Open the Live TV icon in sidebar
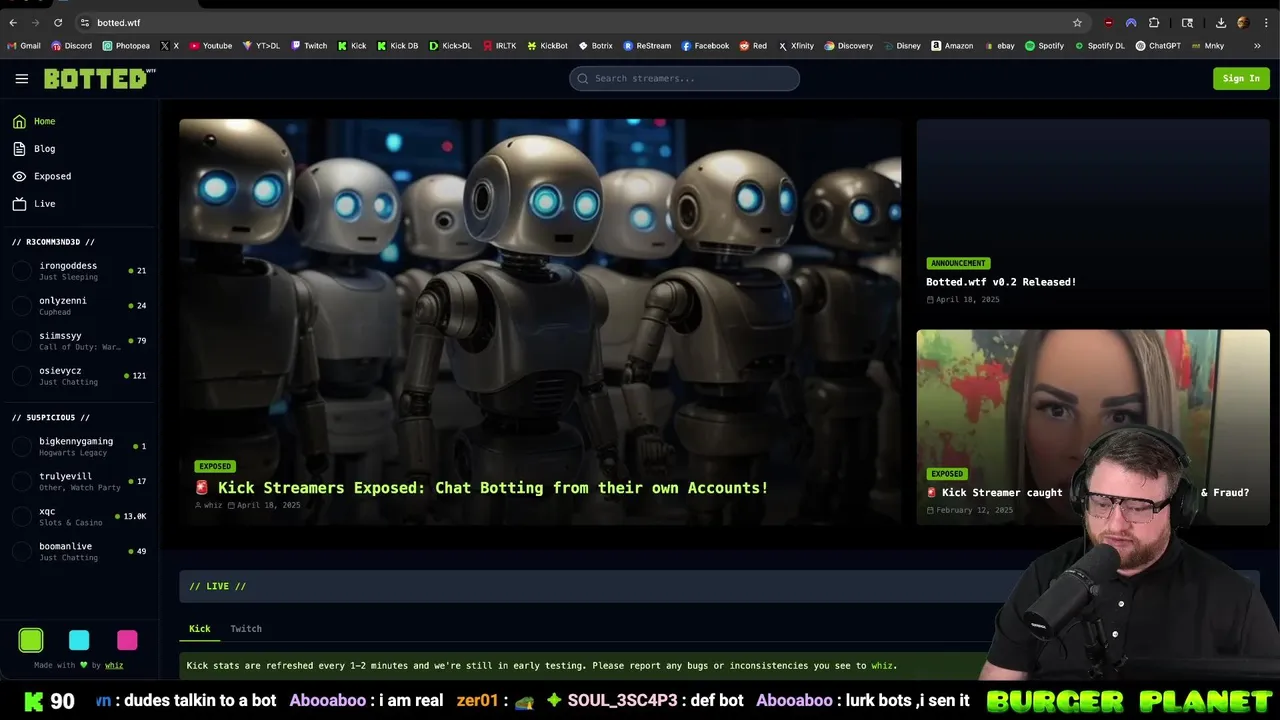The width and height of the screenshot is (1280, 720). click(19, 204)
